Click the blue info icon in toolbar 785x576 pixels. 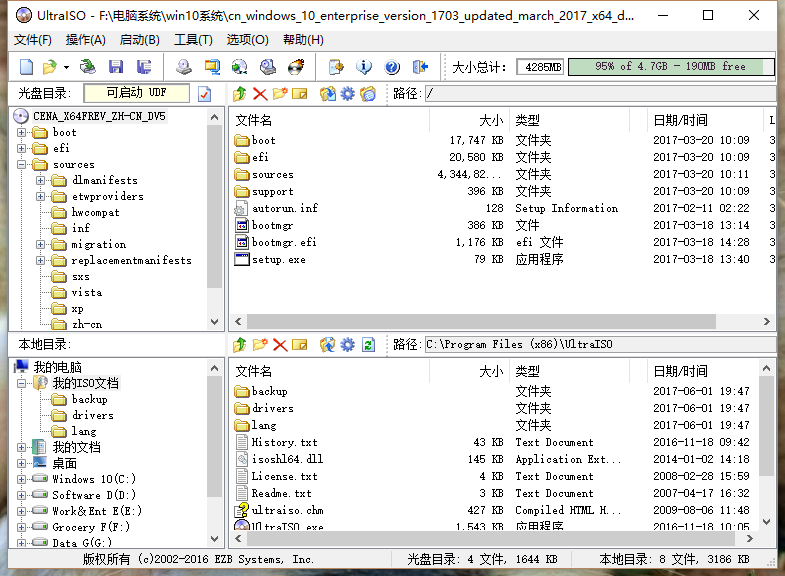364,67
